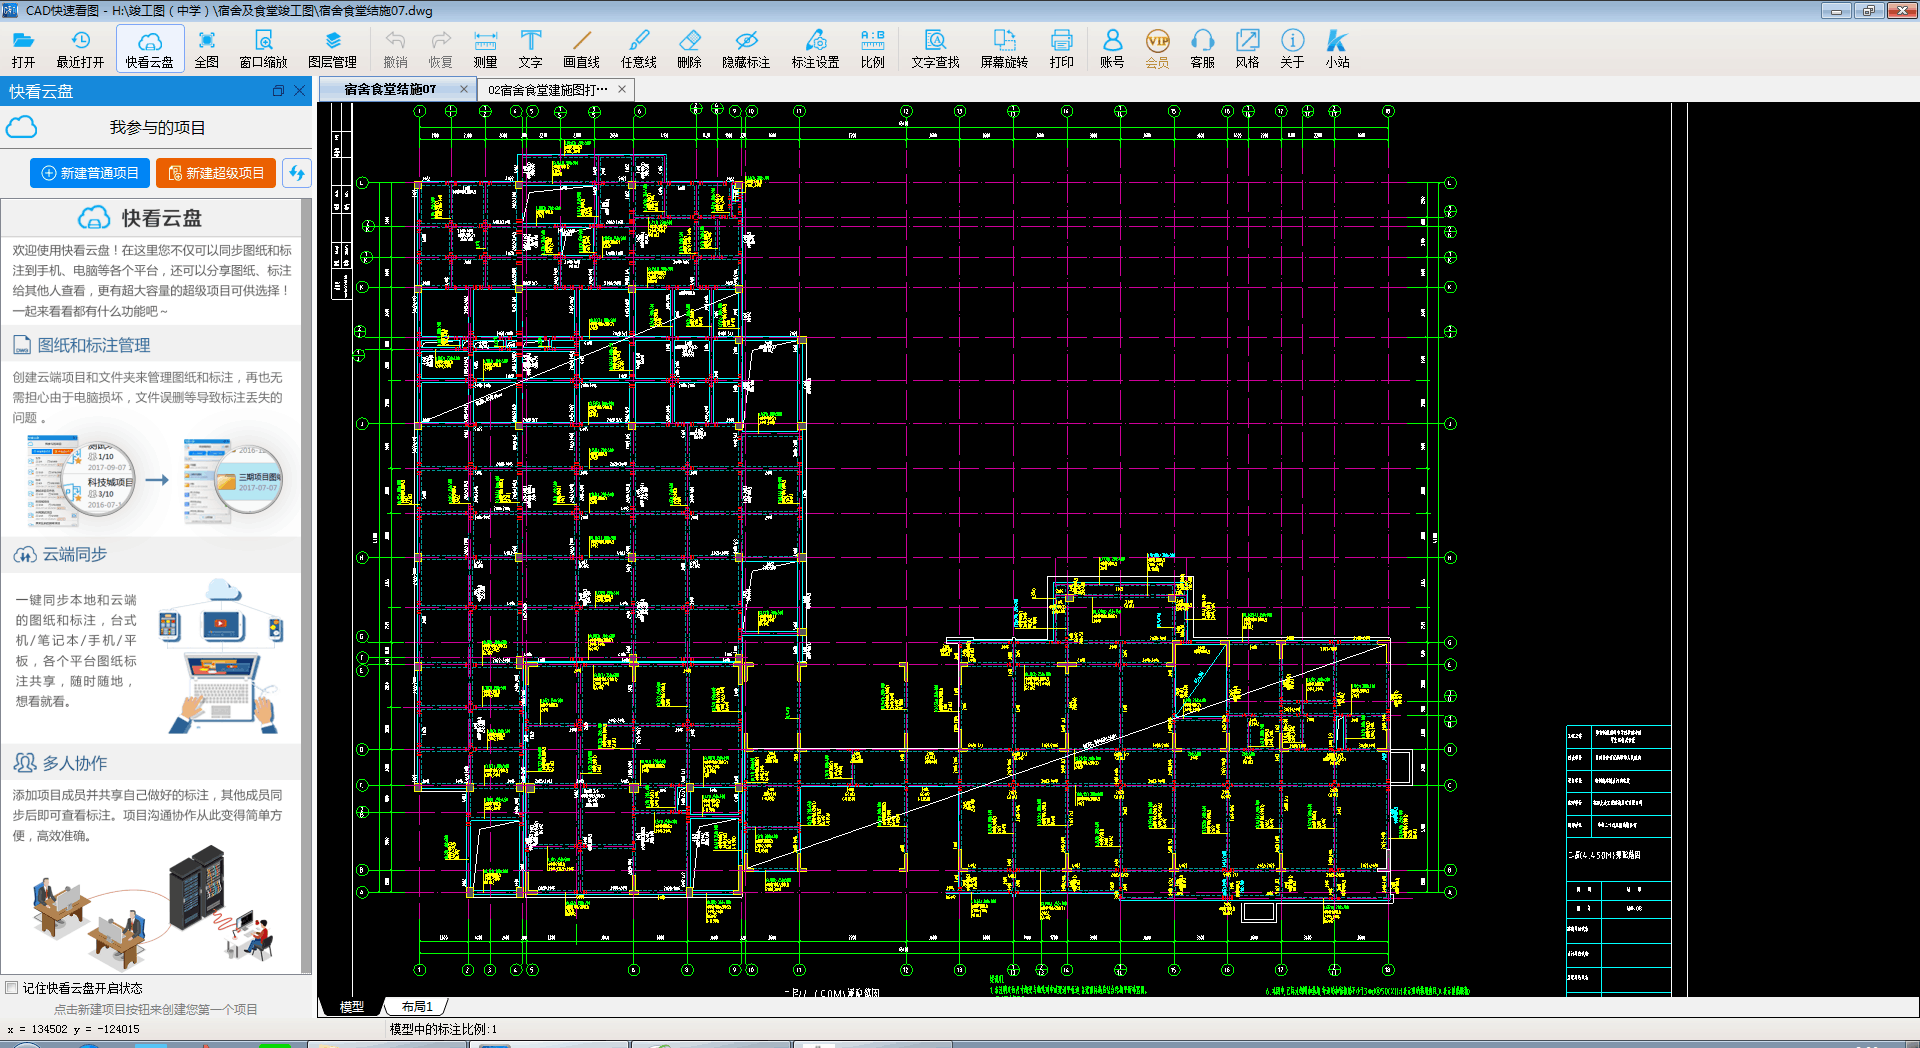The width and height of the screenshot is (1920, 1048).
Task: Click the 点击新建项目按钮 hint text
Action: tap(156, 1009)
